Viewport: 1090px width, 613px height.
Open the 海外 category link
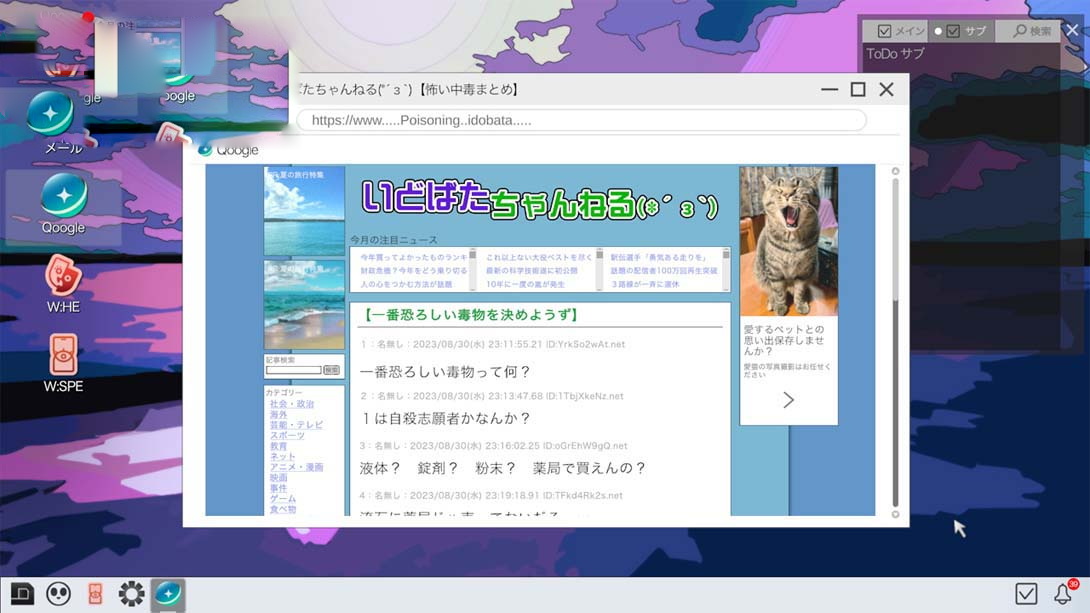pos(278,414)
